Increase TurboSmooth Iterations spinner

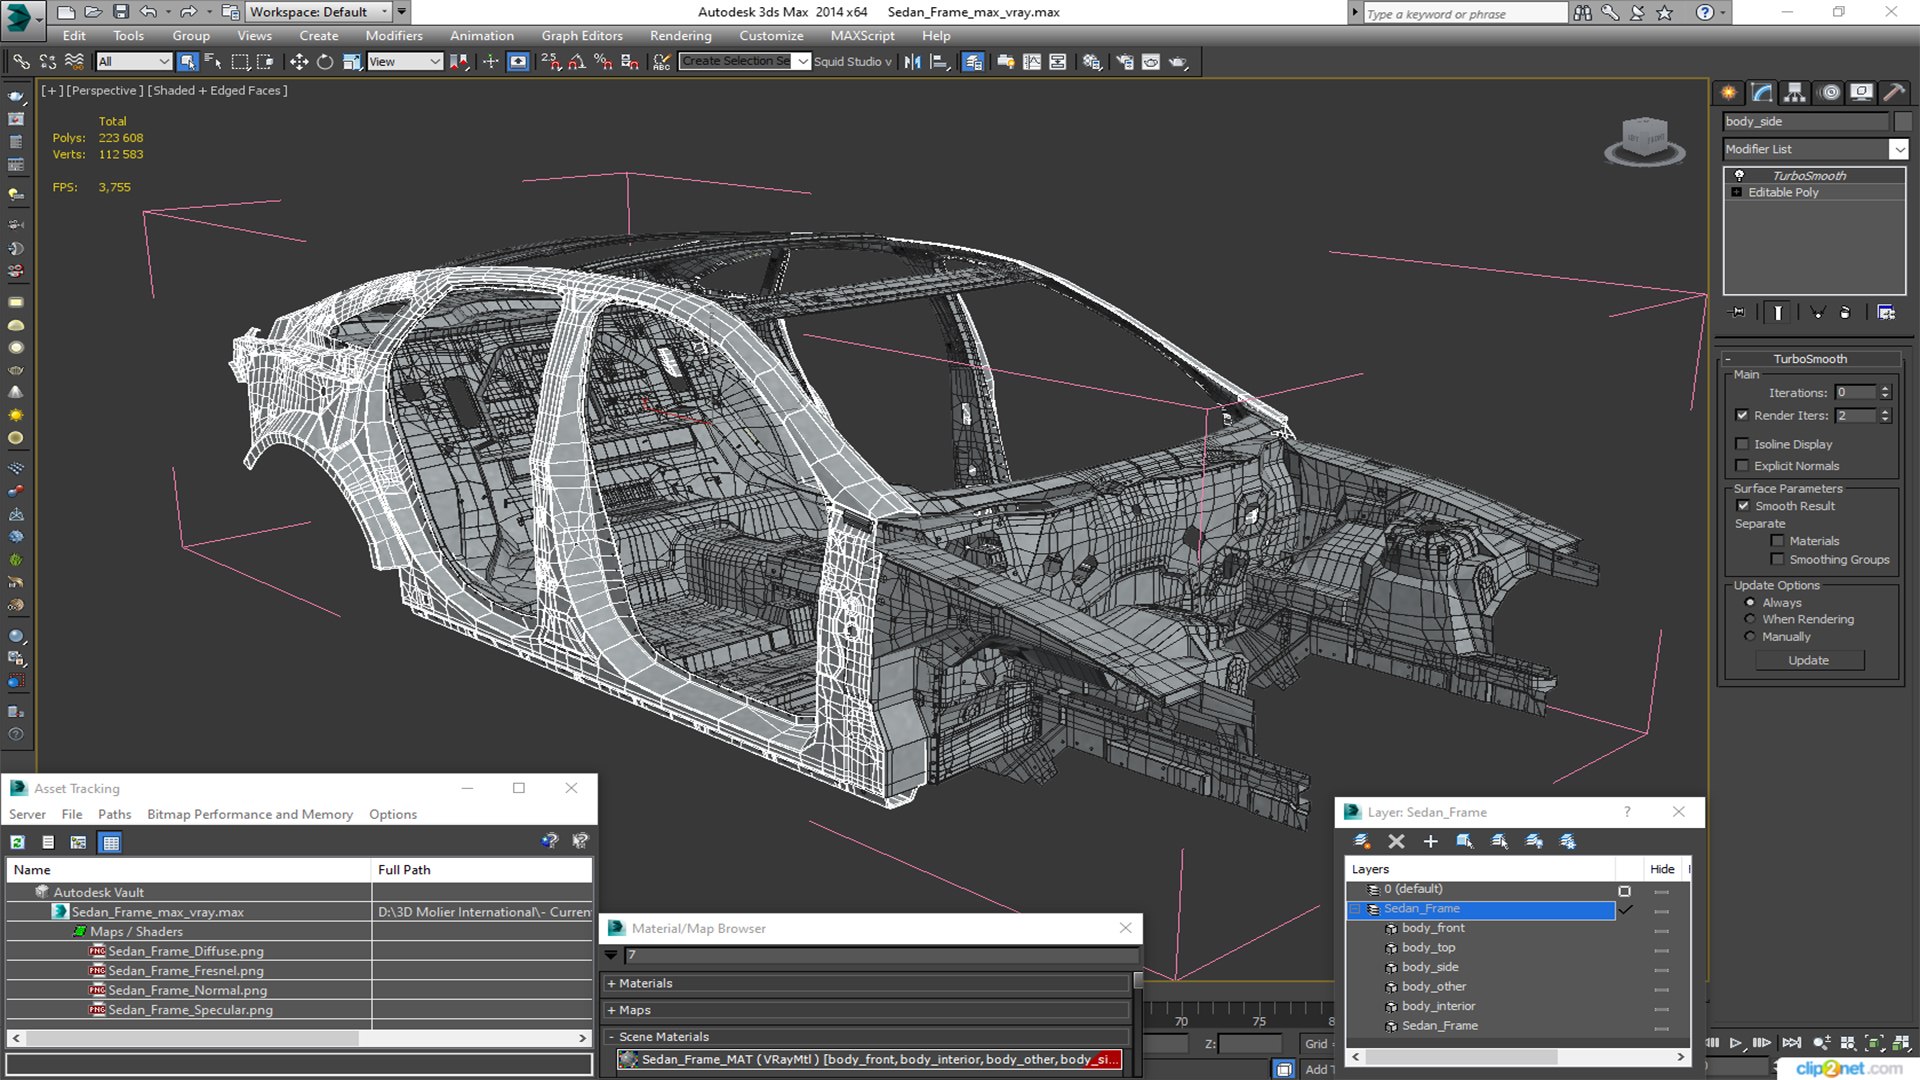pyautogui.click(x=1885, y=389)
